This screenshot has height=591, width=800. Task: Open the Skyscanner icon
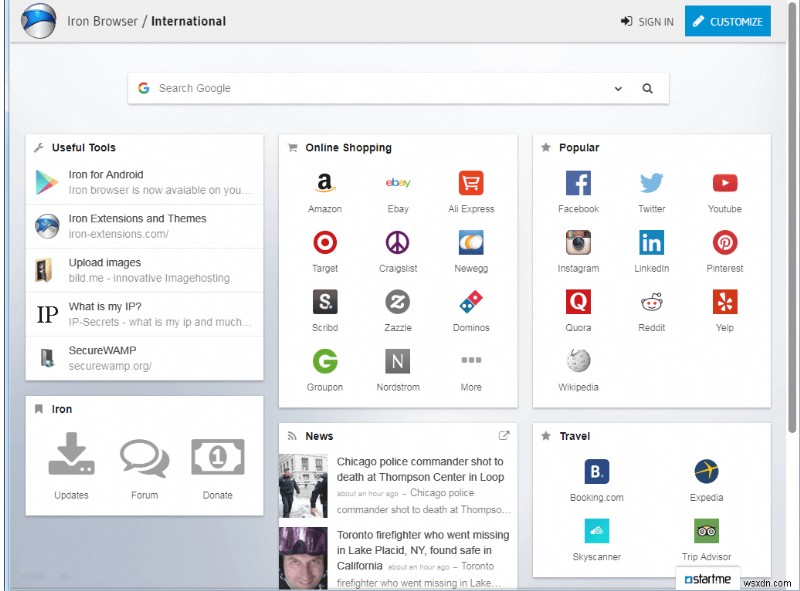pos(596,531)
